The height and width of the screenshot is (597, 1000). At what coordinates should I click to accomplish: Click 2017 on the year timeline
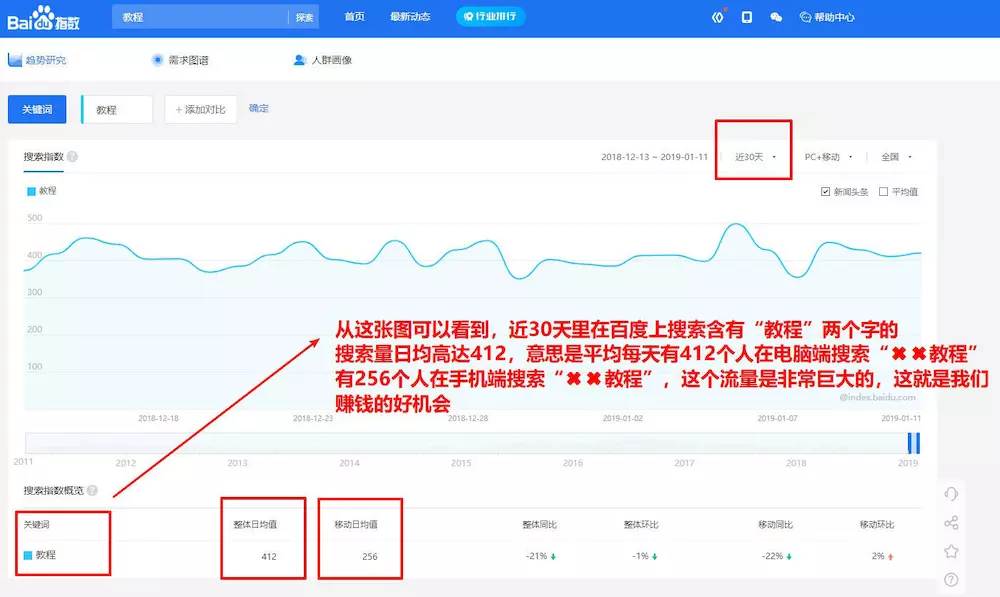pos(684,463)
